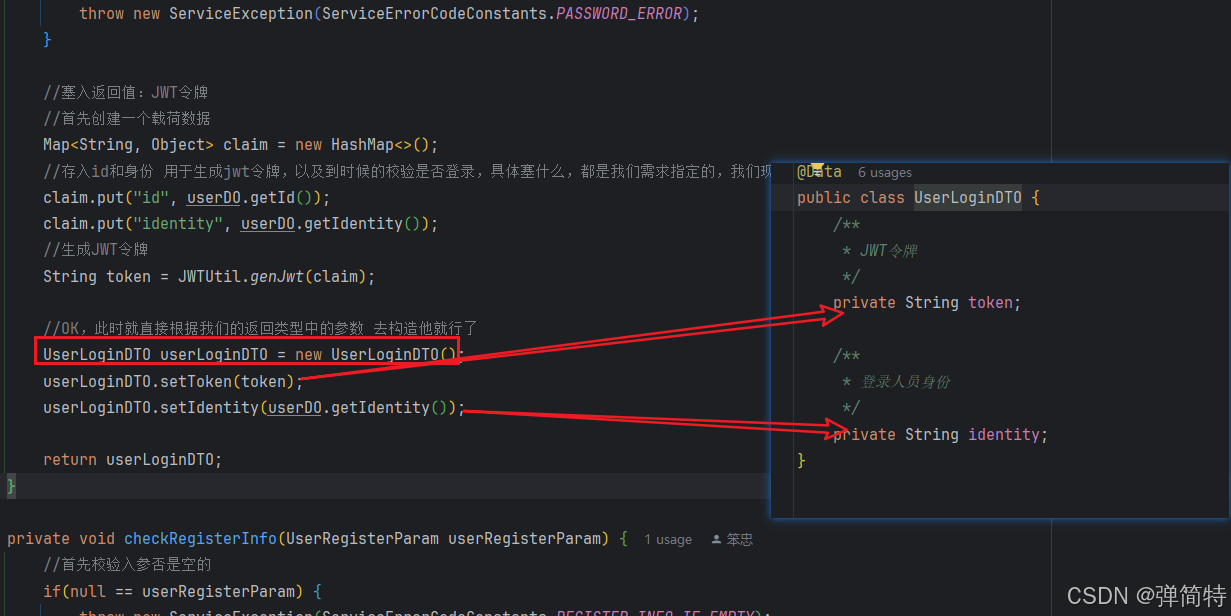Click the 笨忠 author hint
Viewport: 1231px width, 616px height.
[x=740, y=539]
